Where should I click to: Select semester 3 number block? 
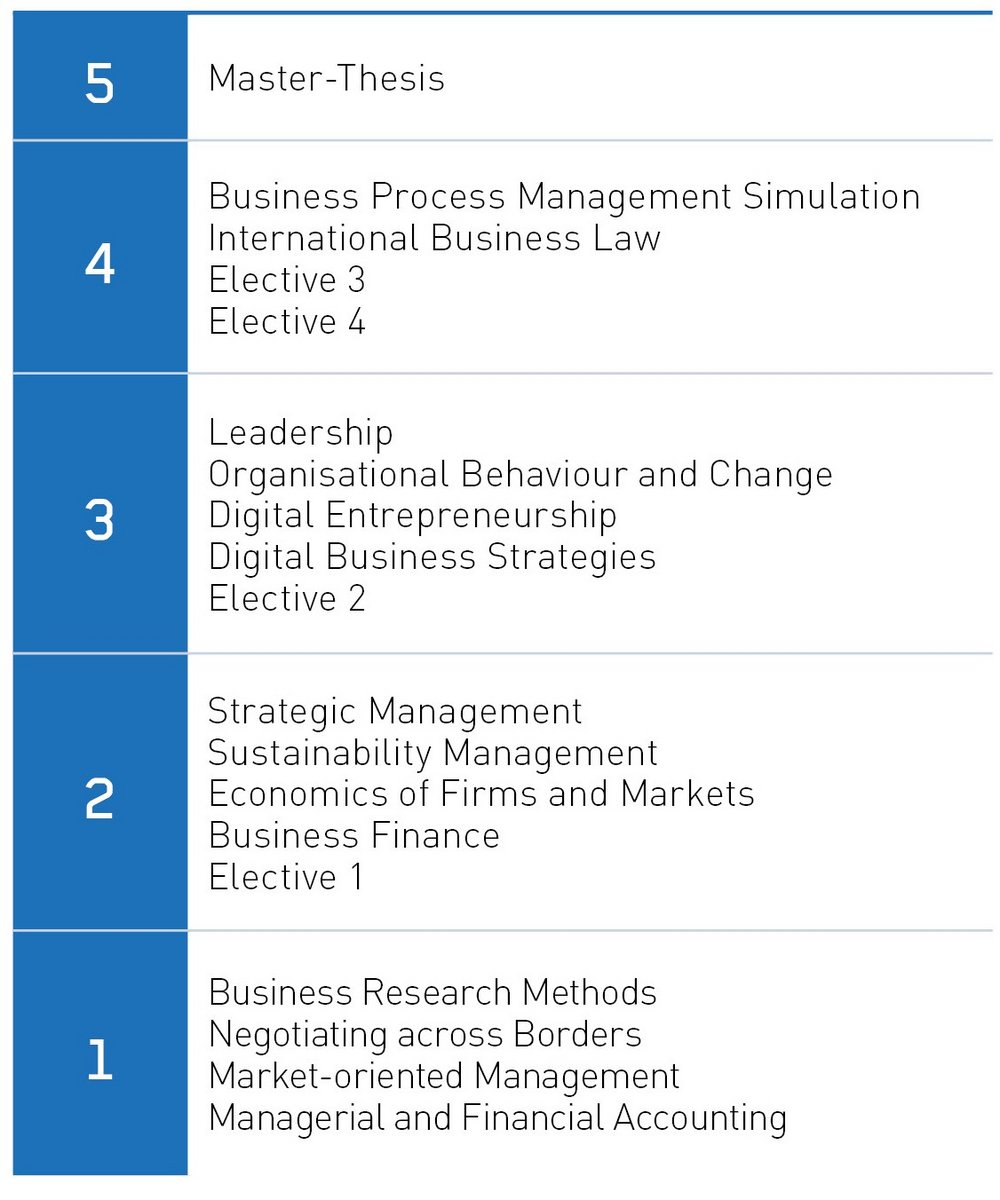click(x=100, y=521)
